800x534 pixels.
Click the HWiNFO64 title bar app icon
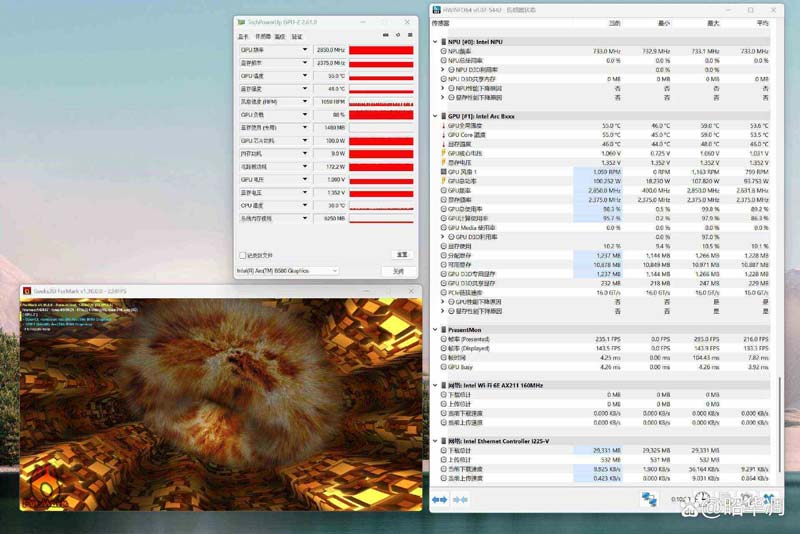pos(437,10)
